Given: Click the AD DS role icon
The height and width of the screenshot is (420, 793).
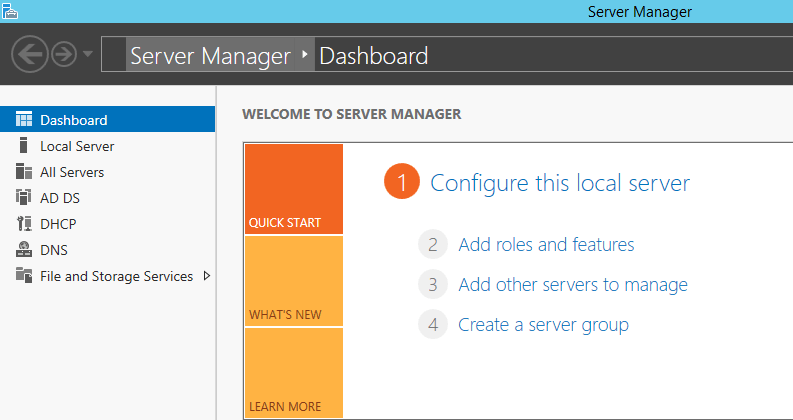Looking at the screenshot, I should pyautogui.click(x=24, y=197).
